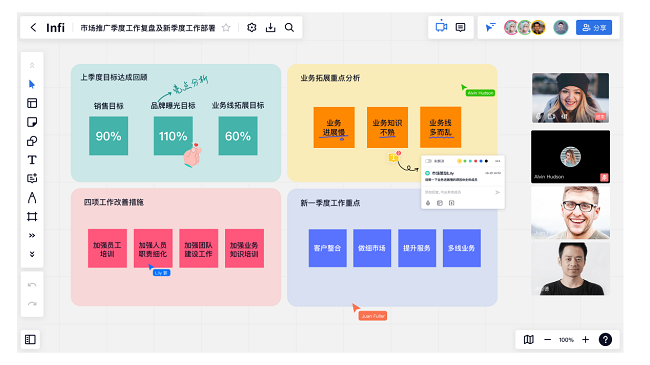Zoom in with plus button
Viewport: 650px width, 365px height.
tap(585, 340)
